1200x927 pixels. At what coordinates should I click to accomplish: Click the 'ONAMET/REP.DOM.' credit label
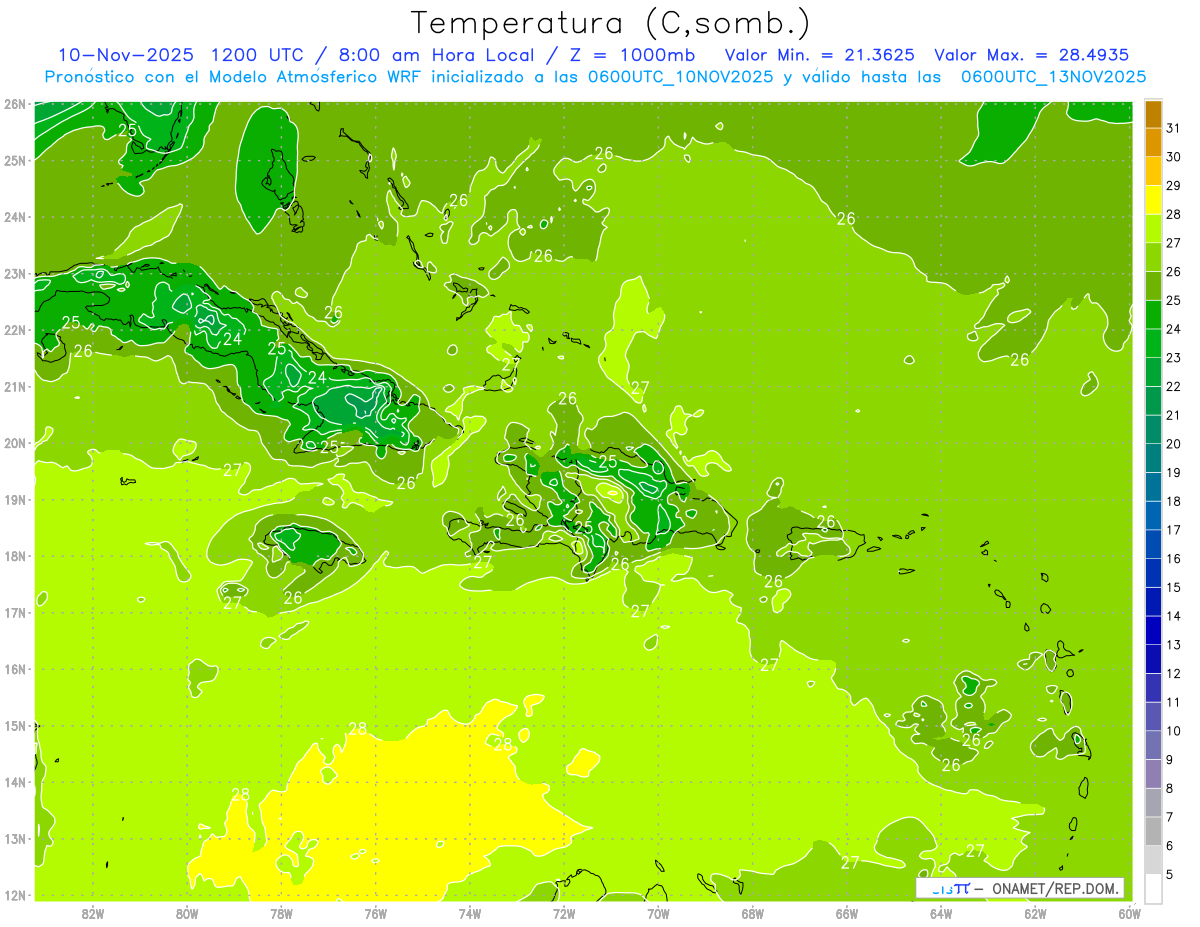[1054, 888]
